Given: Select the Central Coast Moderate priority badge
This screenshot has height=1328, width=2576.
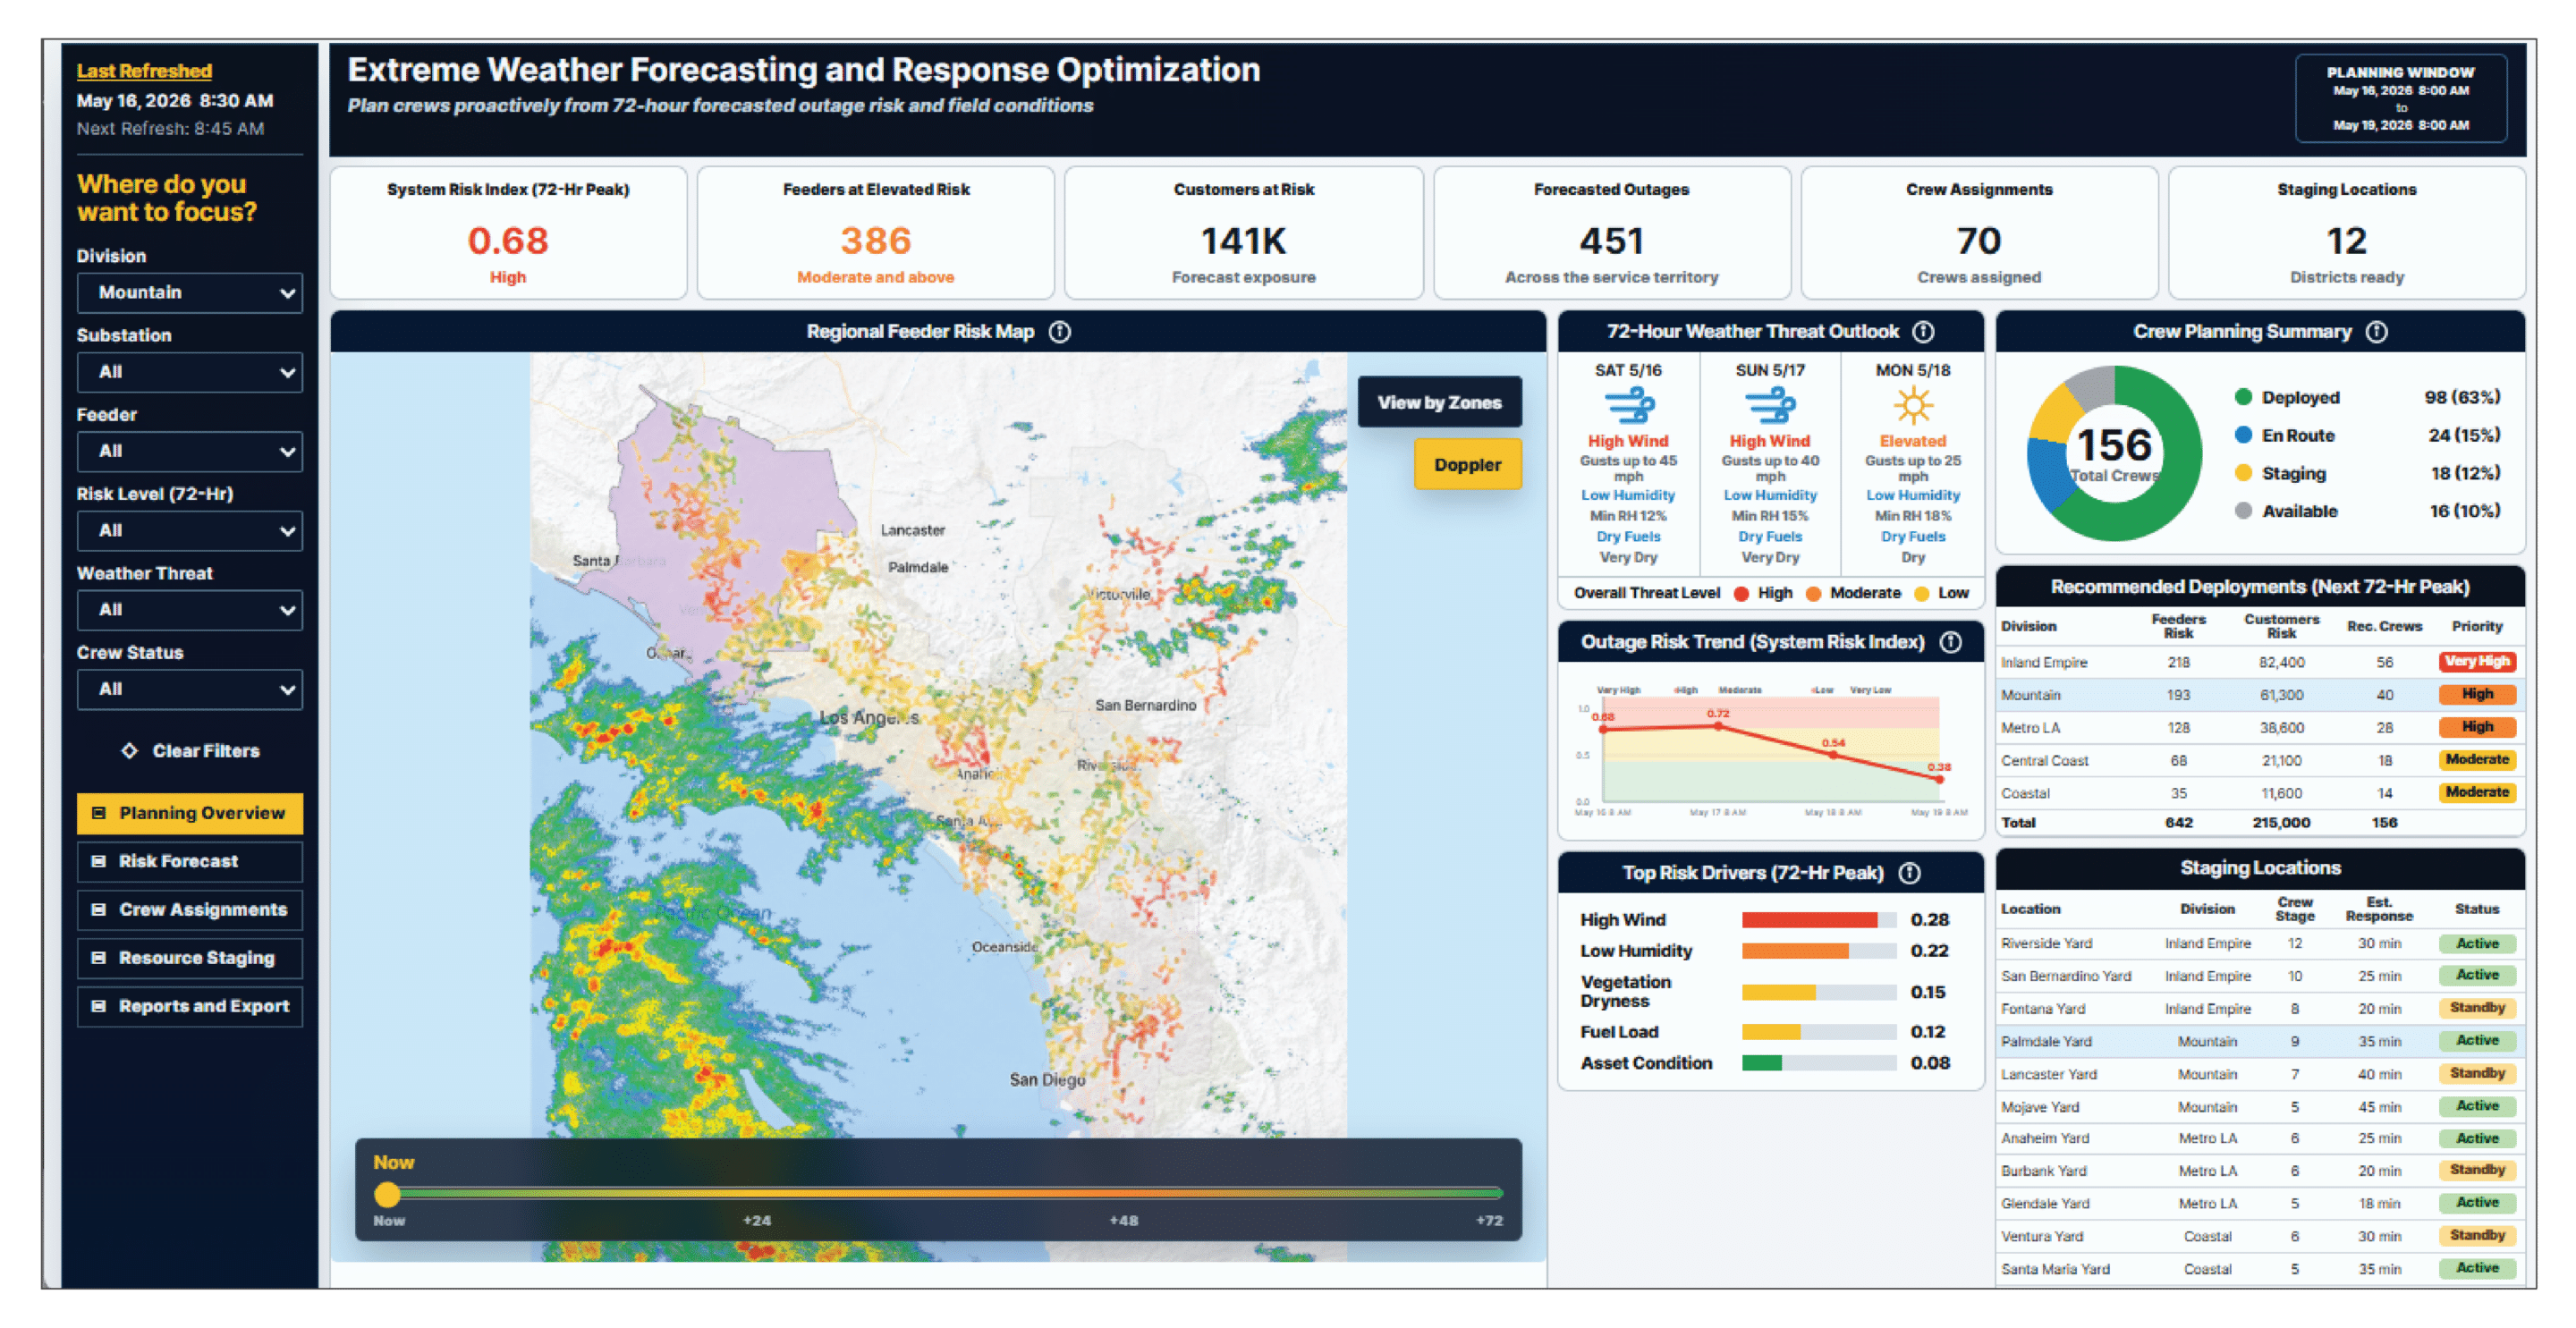Looking at the screenshot, I should point(2477,760).
